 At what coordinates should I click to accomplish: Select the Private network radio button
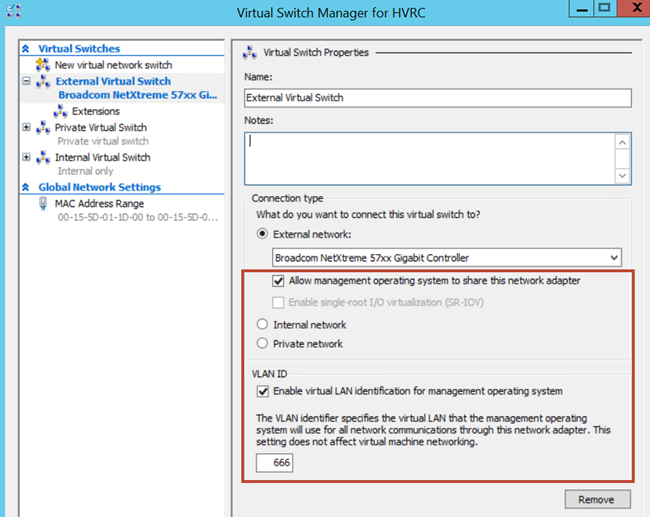(262, 343)
